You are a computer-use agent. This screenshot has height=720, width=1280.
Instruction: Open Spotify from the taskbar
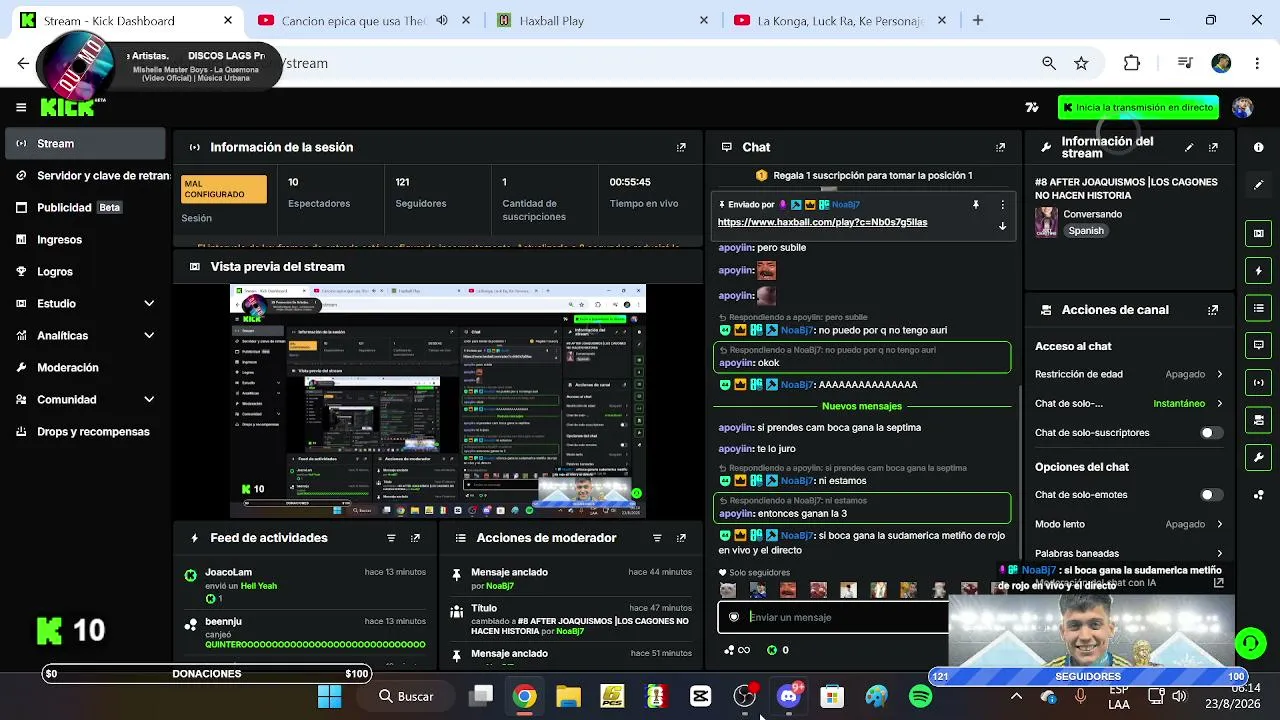[920, 696]
